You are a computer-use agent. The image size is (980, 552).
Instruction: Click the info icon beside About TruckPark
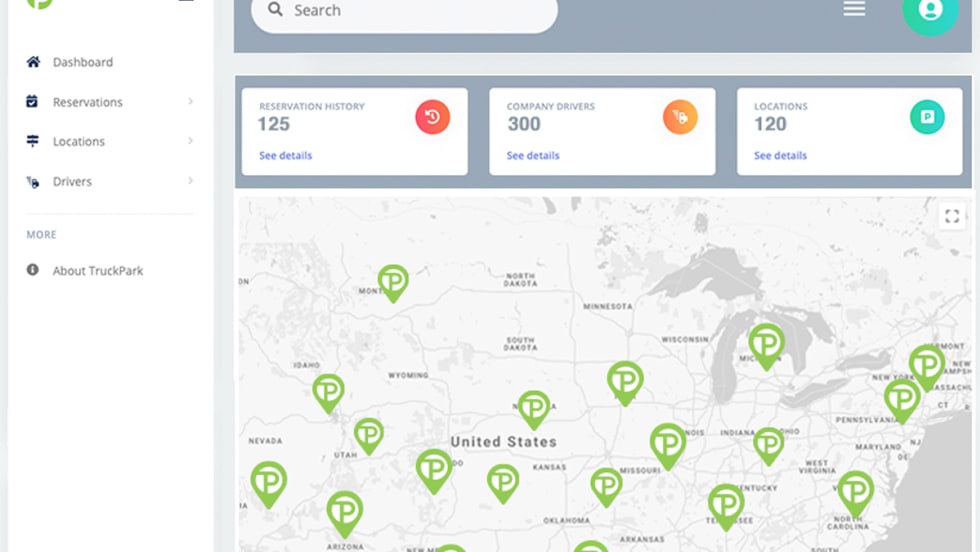click(33, 270)
